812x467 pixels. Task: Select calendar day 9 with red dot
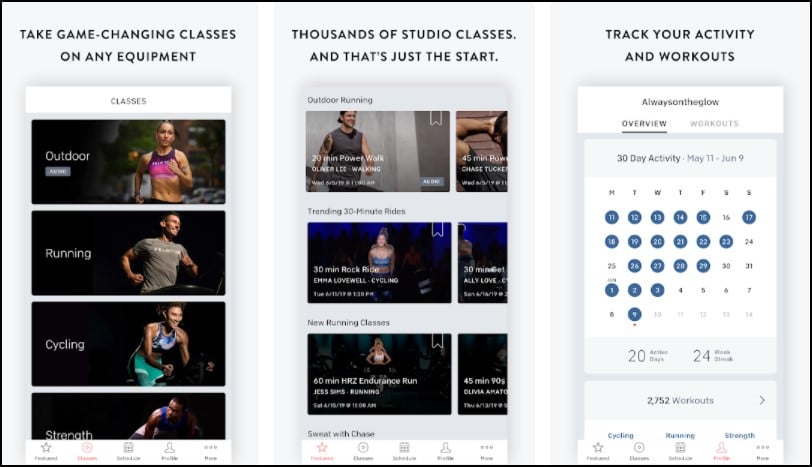tap(634, 314)
